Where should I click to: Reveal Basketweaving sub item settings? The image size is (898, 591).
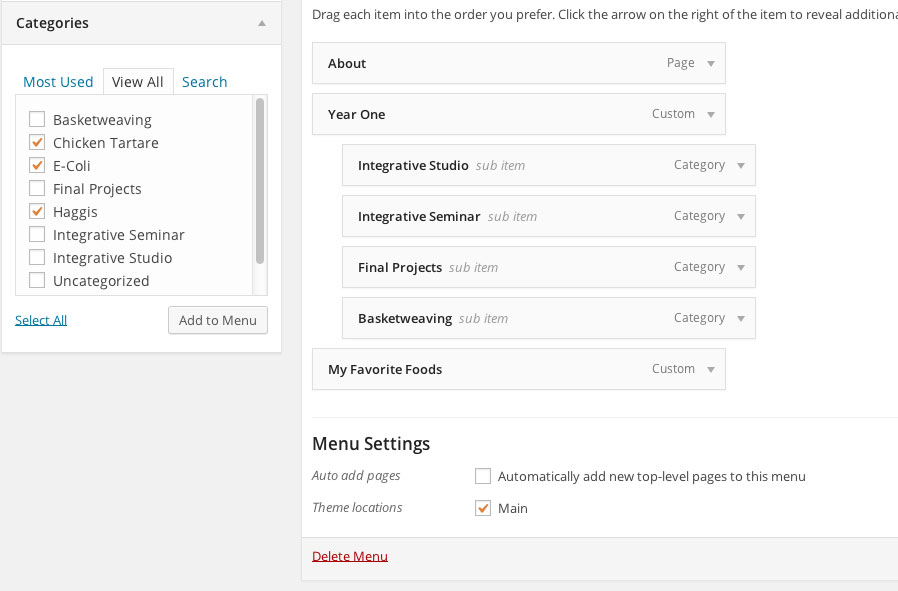tap(741, 318)
